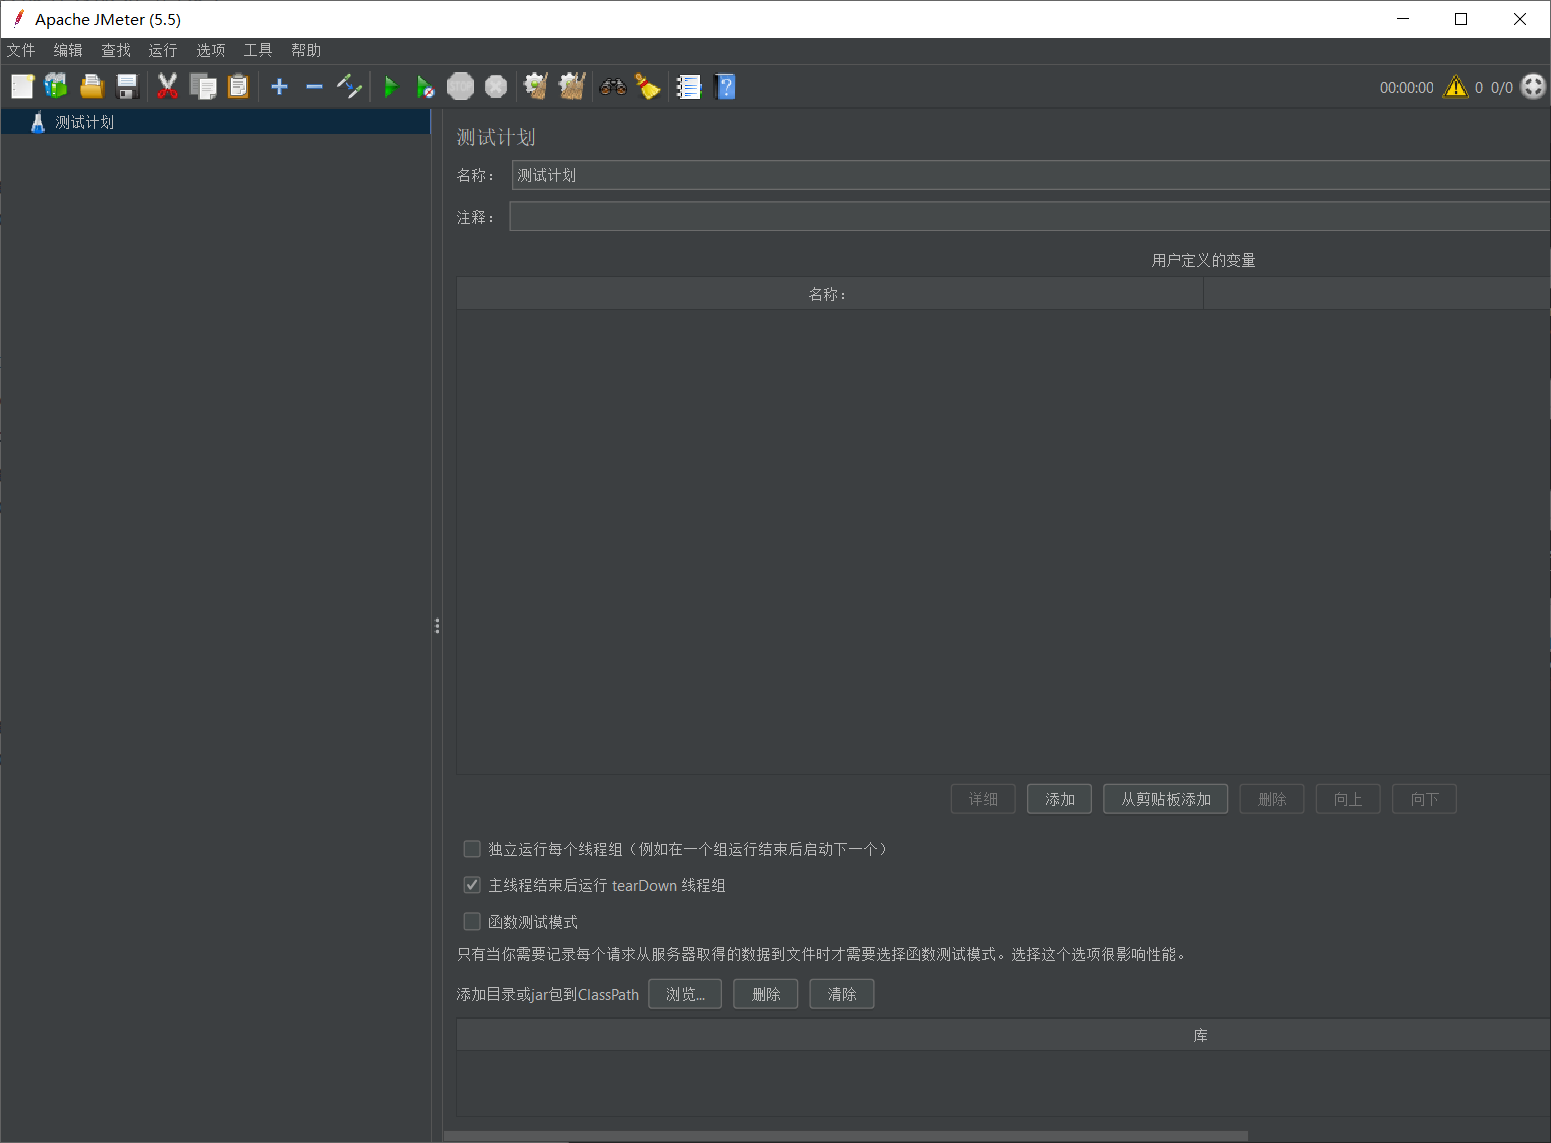Open the 帮助 menu
Image resolution: width=1551 pixels, height=1143 pixels.
tap(306, 50)
